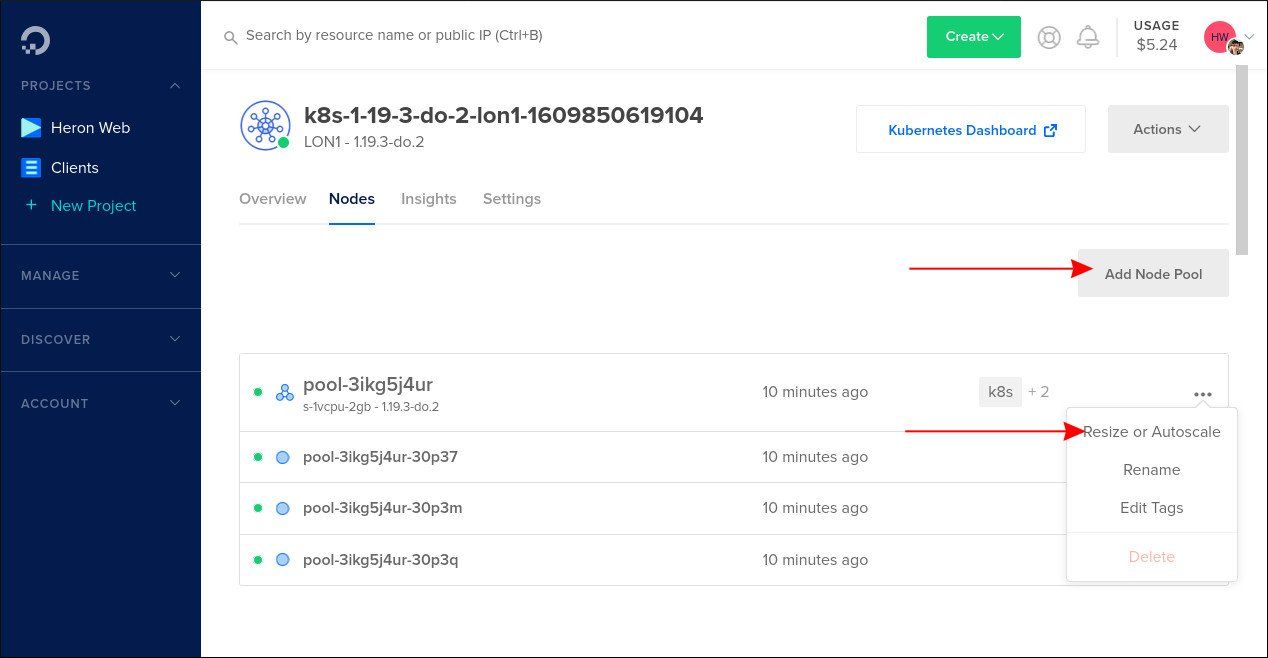Click the Kubernetes cluster hexagon icon
The width and height of the screenshot is (1268, 658).
click(265, 125)
